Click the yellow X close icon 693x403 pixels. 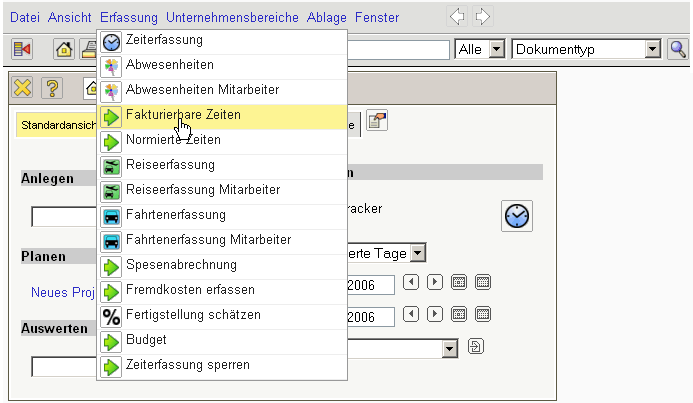pyautogui.click(x=23, y=88)
